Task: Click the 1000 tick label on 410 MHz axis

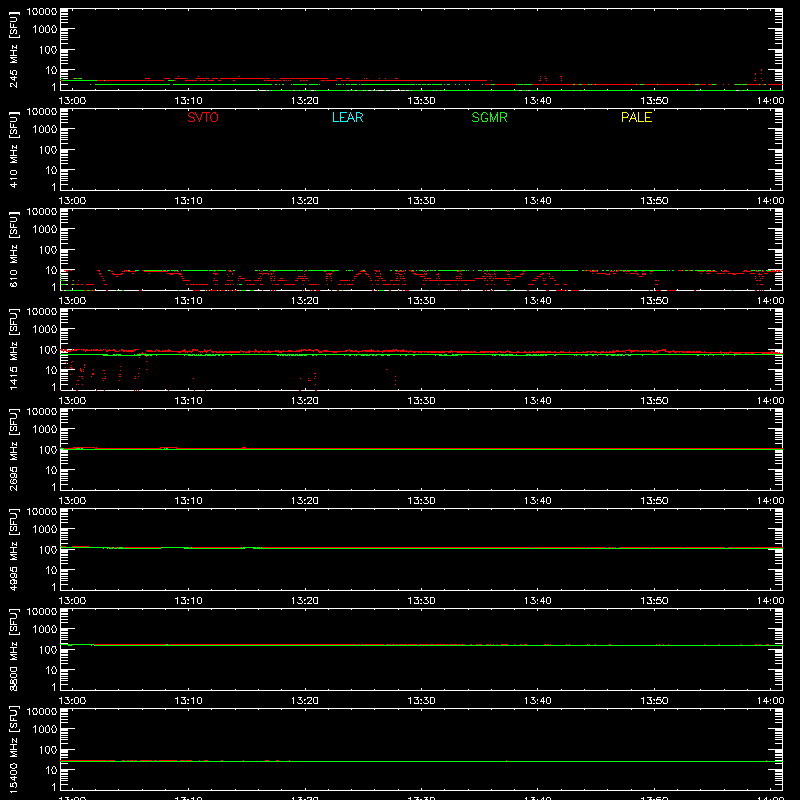Action: click(45, 130)
